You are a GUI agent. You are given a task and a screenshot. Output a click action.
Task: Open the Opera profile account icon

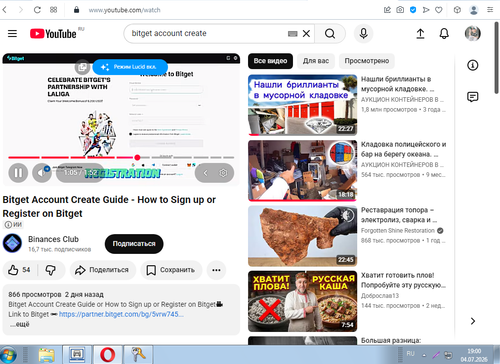point(474,10)
